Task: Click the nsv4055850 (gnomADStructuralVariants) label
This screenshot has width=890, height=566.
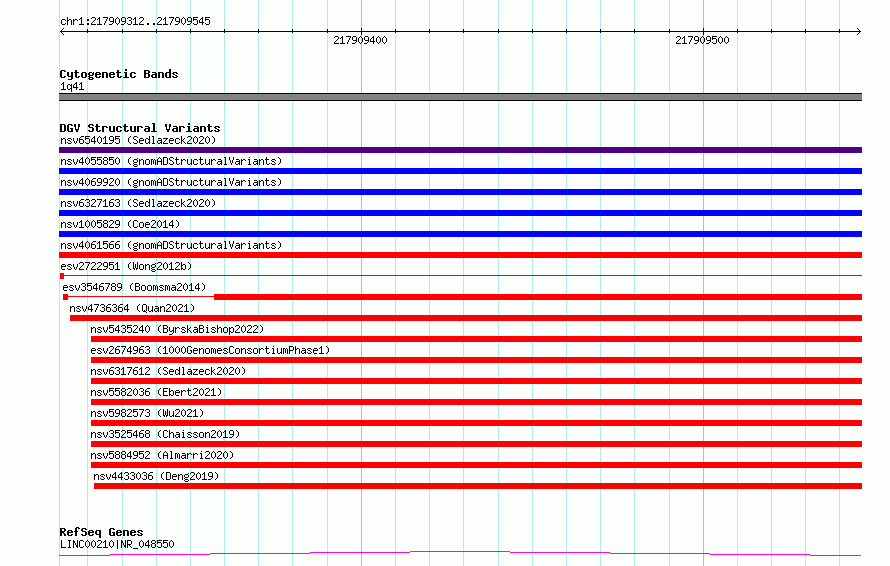Action: pos(171,161)
